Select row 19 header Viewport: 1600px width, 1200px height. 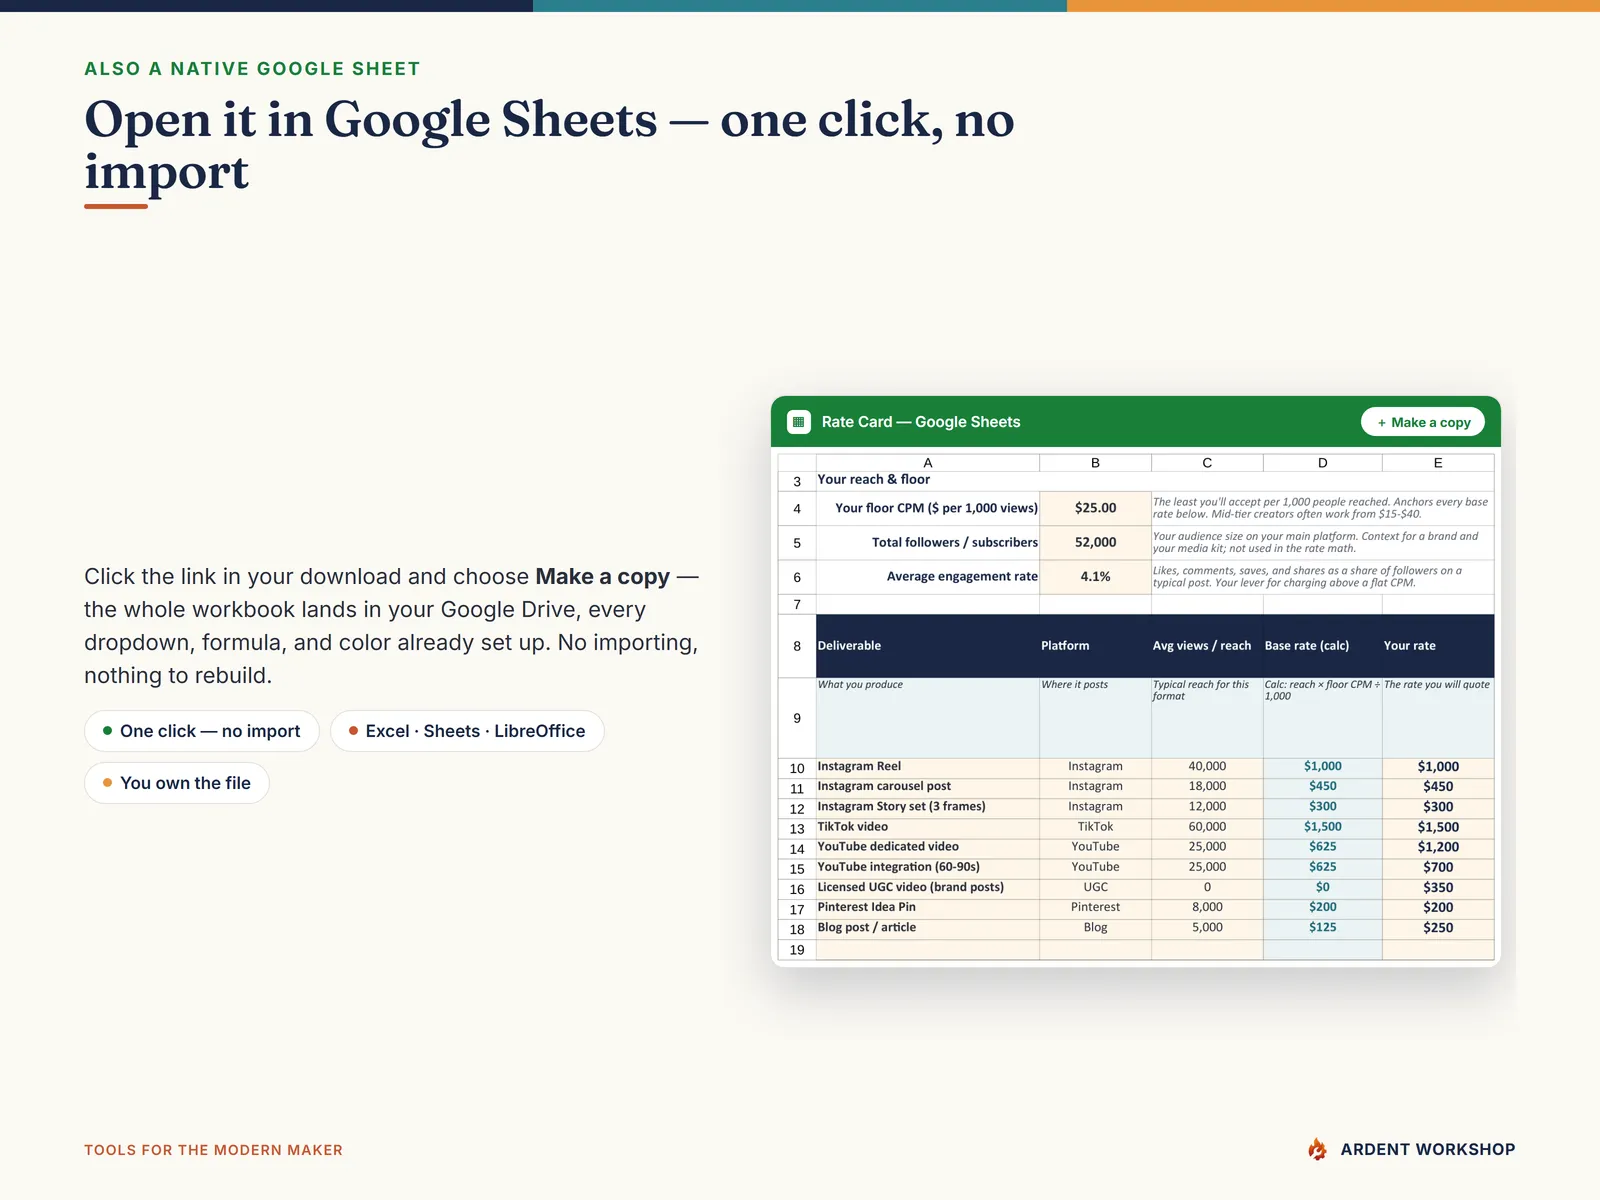(797, 950)
